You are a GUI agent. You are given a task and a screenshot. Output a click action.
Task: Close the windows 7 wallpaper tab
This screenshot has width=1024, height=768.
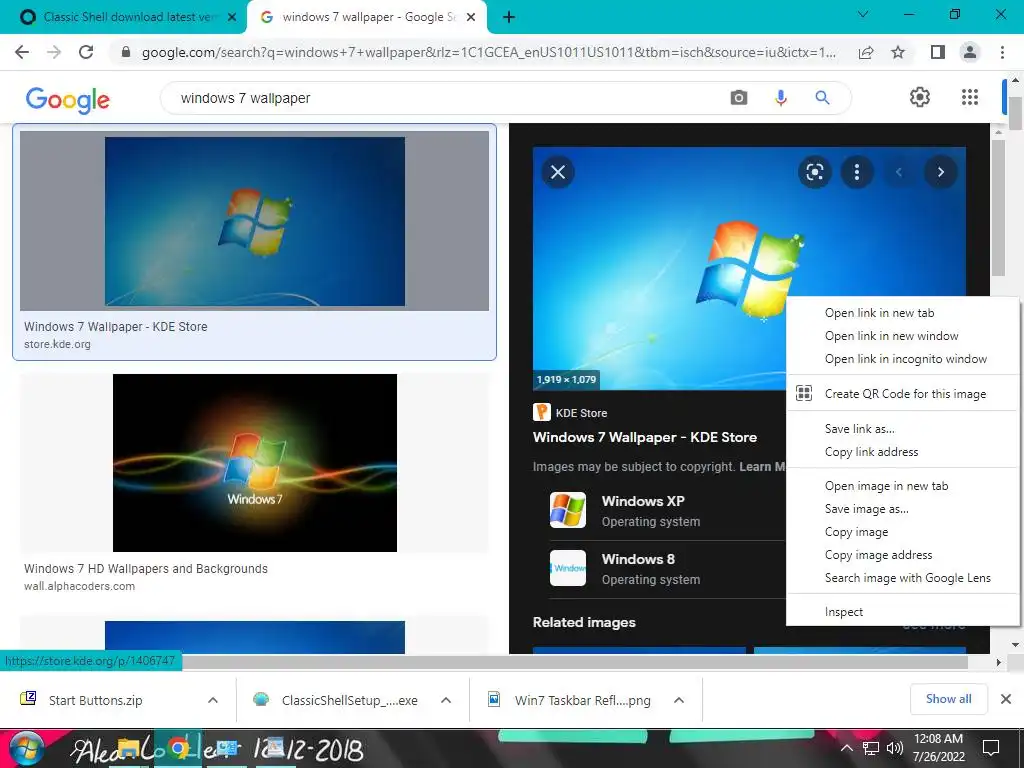(471, 18)
